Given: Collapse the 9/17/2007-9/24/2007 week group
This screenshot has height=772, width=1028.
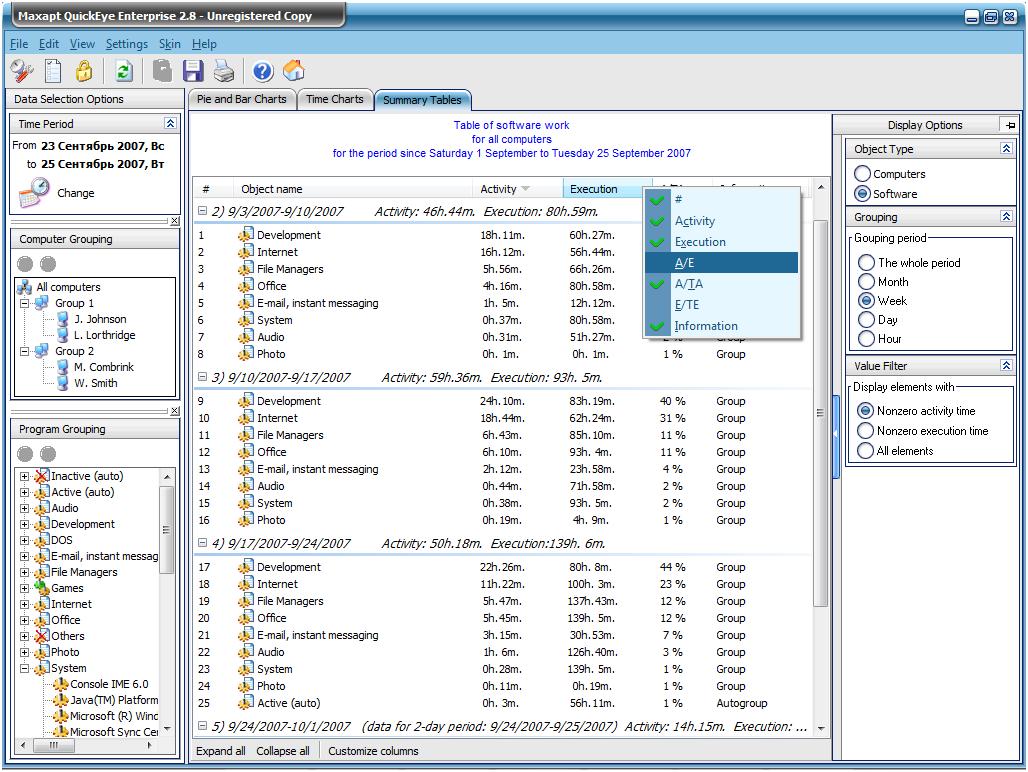Looking at the screenshot, I should (203, 543).
